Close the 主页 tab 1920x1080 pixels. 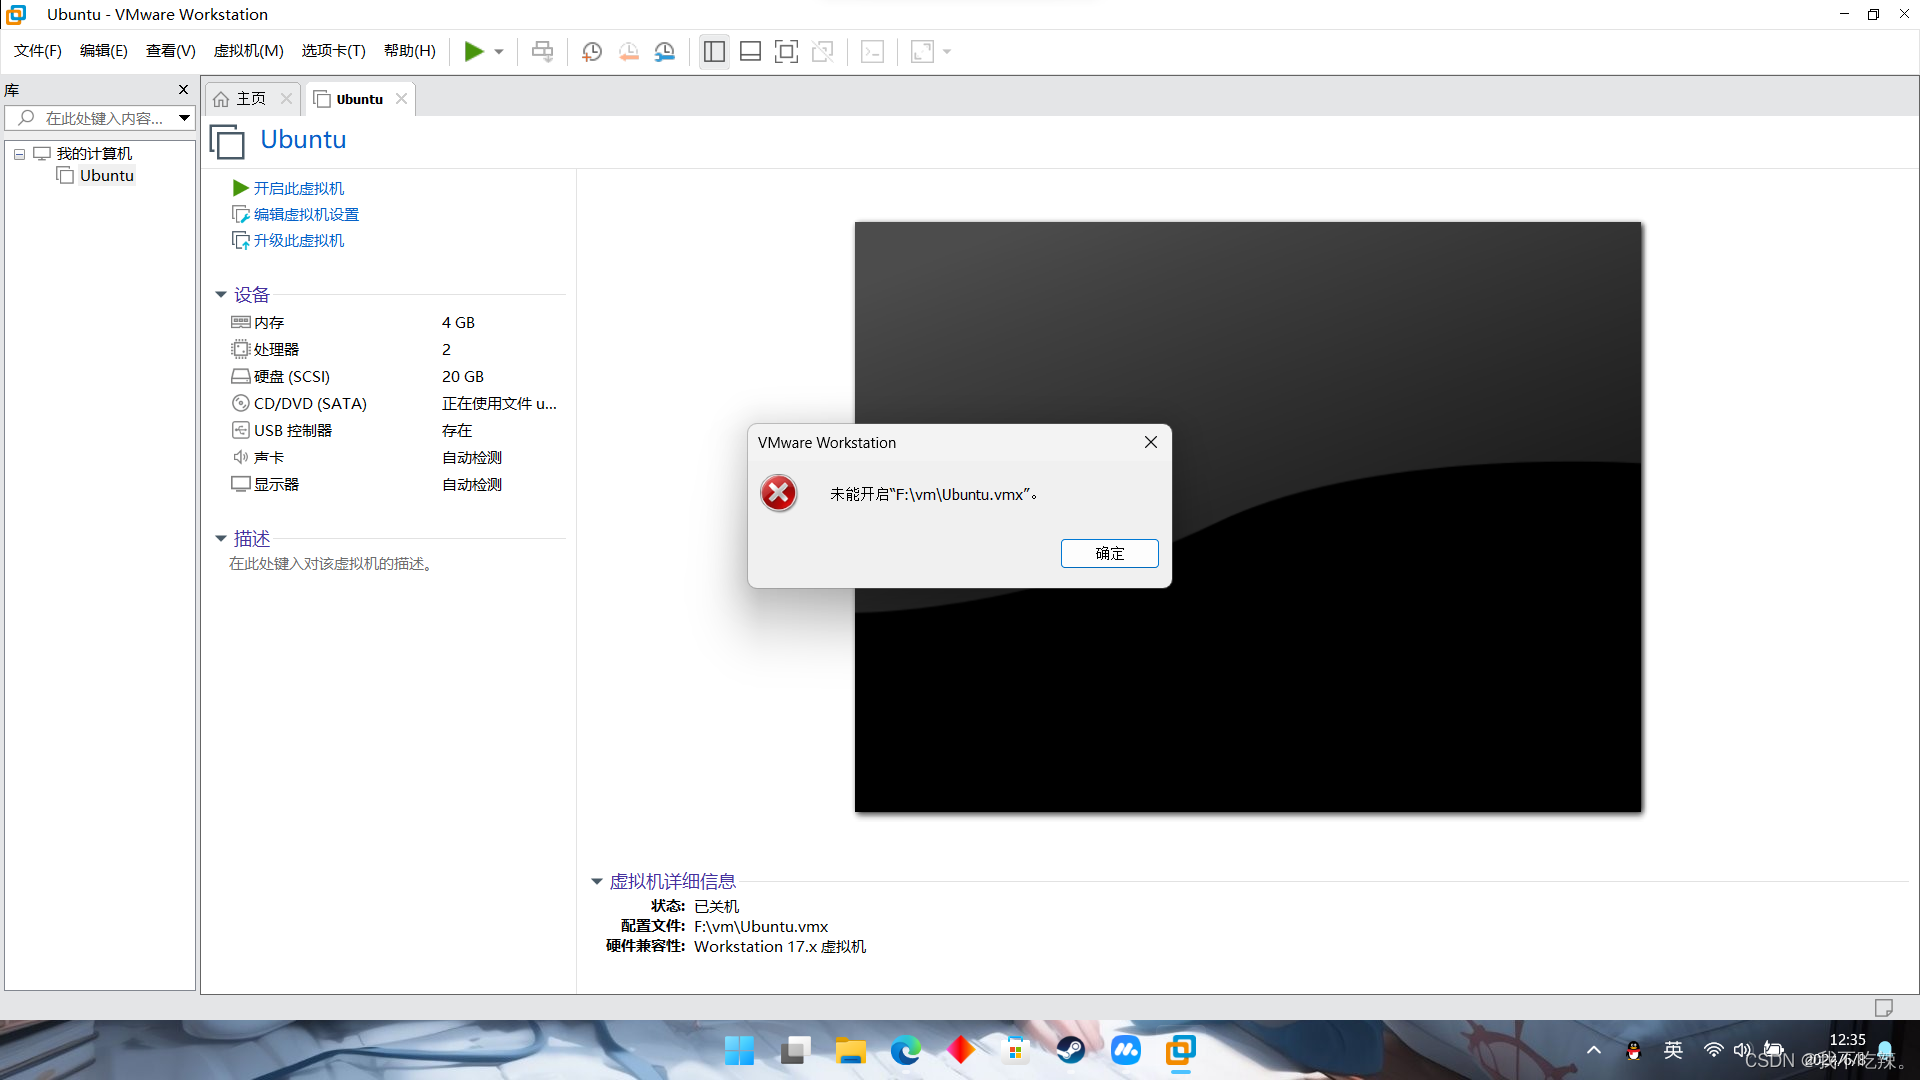[286, 98]
